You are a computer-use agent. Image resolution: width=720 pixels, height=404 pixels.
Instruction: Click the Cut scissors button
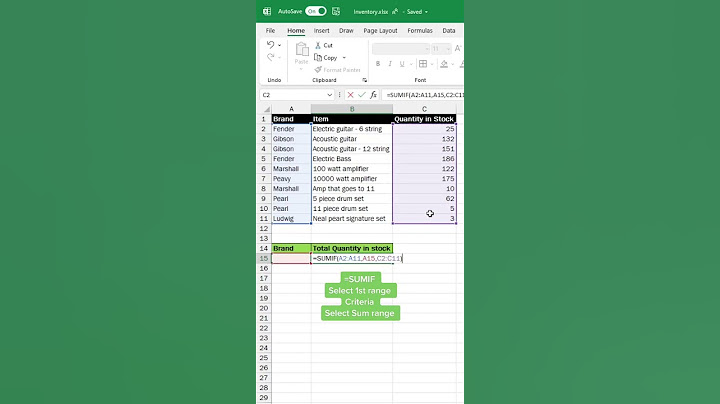point(323,45)
